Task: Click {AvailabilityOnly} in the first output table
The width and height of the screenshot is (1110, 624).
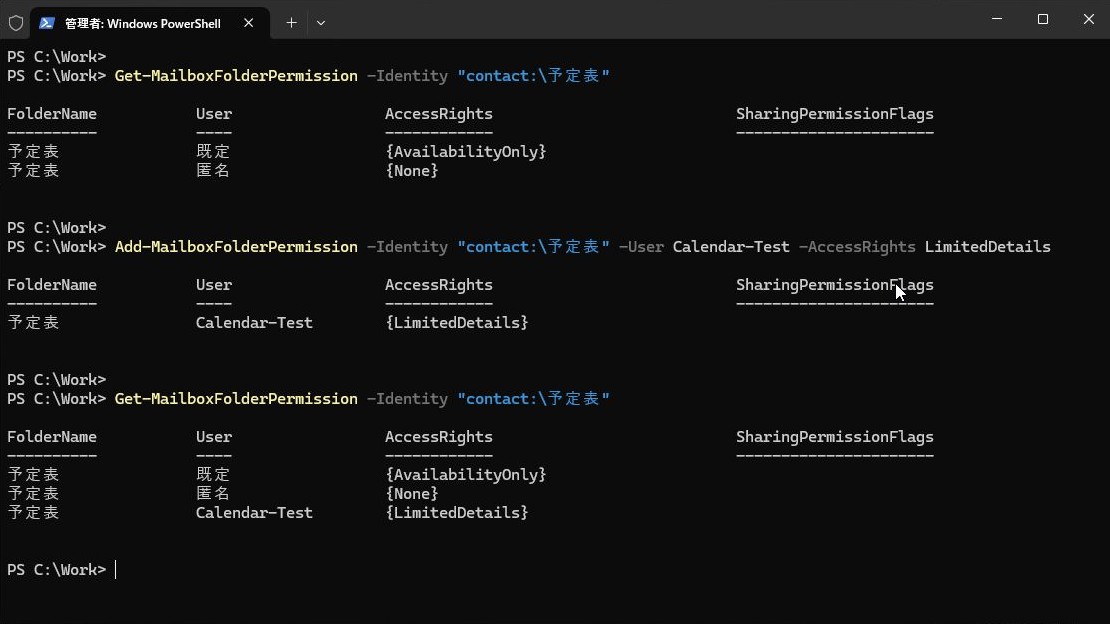Action: (465, 152)
